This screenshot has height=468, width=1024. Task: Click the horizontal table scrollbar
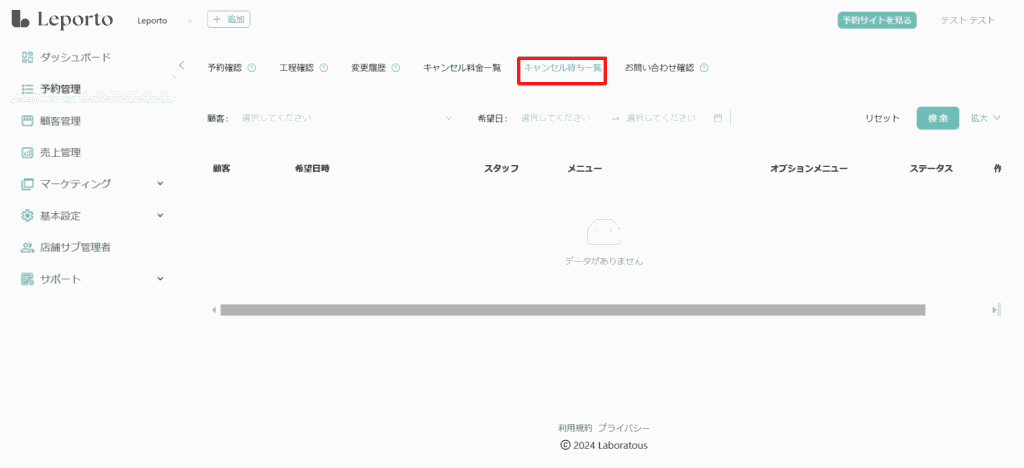[572, 310]
